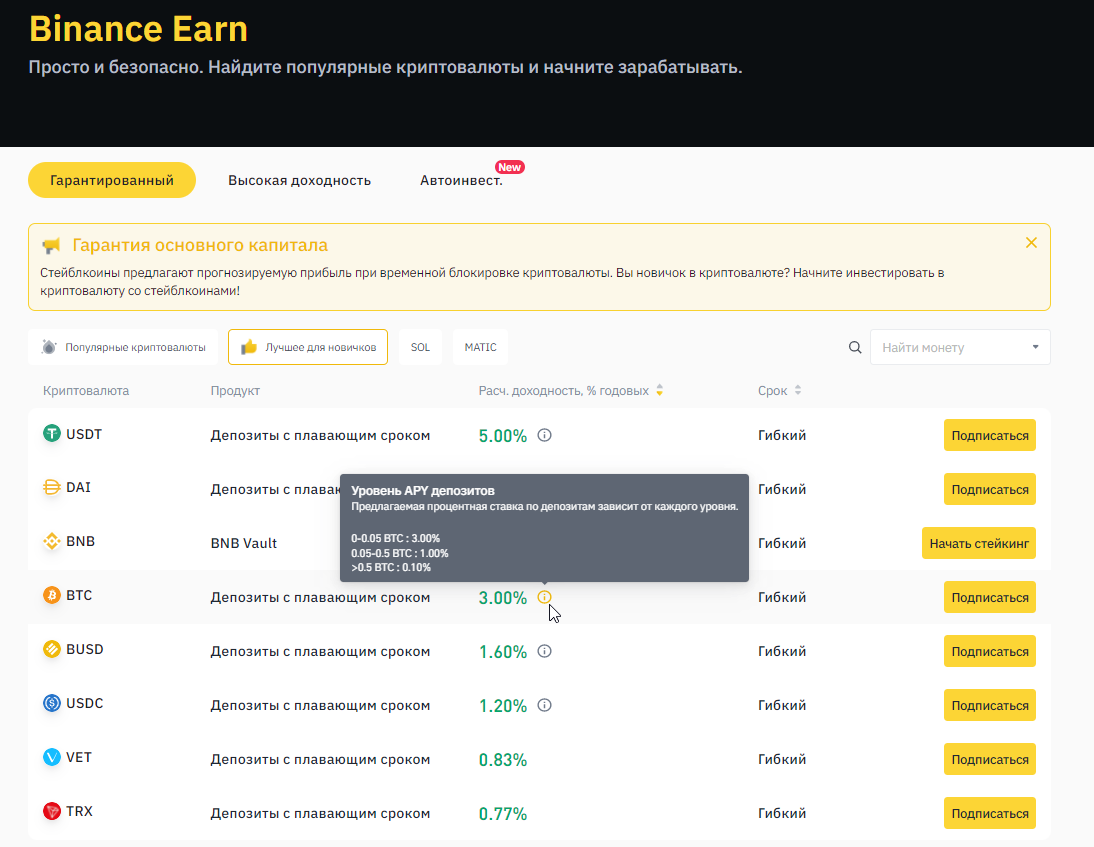Open the BTC APY info tooltip icon
1094x847 pixels.
545,596
